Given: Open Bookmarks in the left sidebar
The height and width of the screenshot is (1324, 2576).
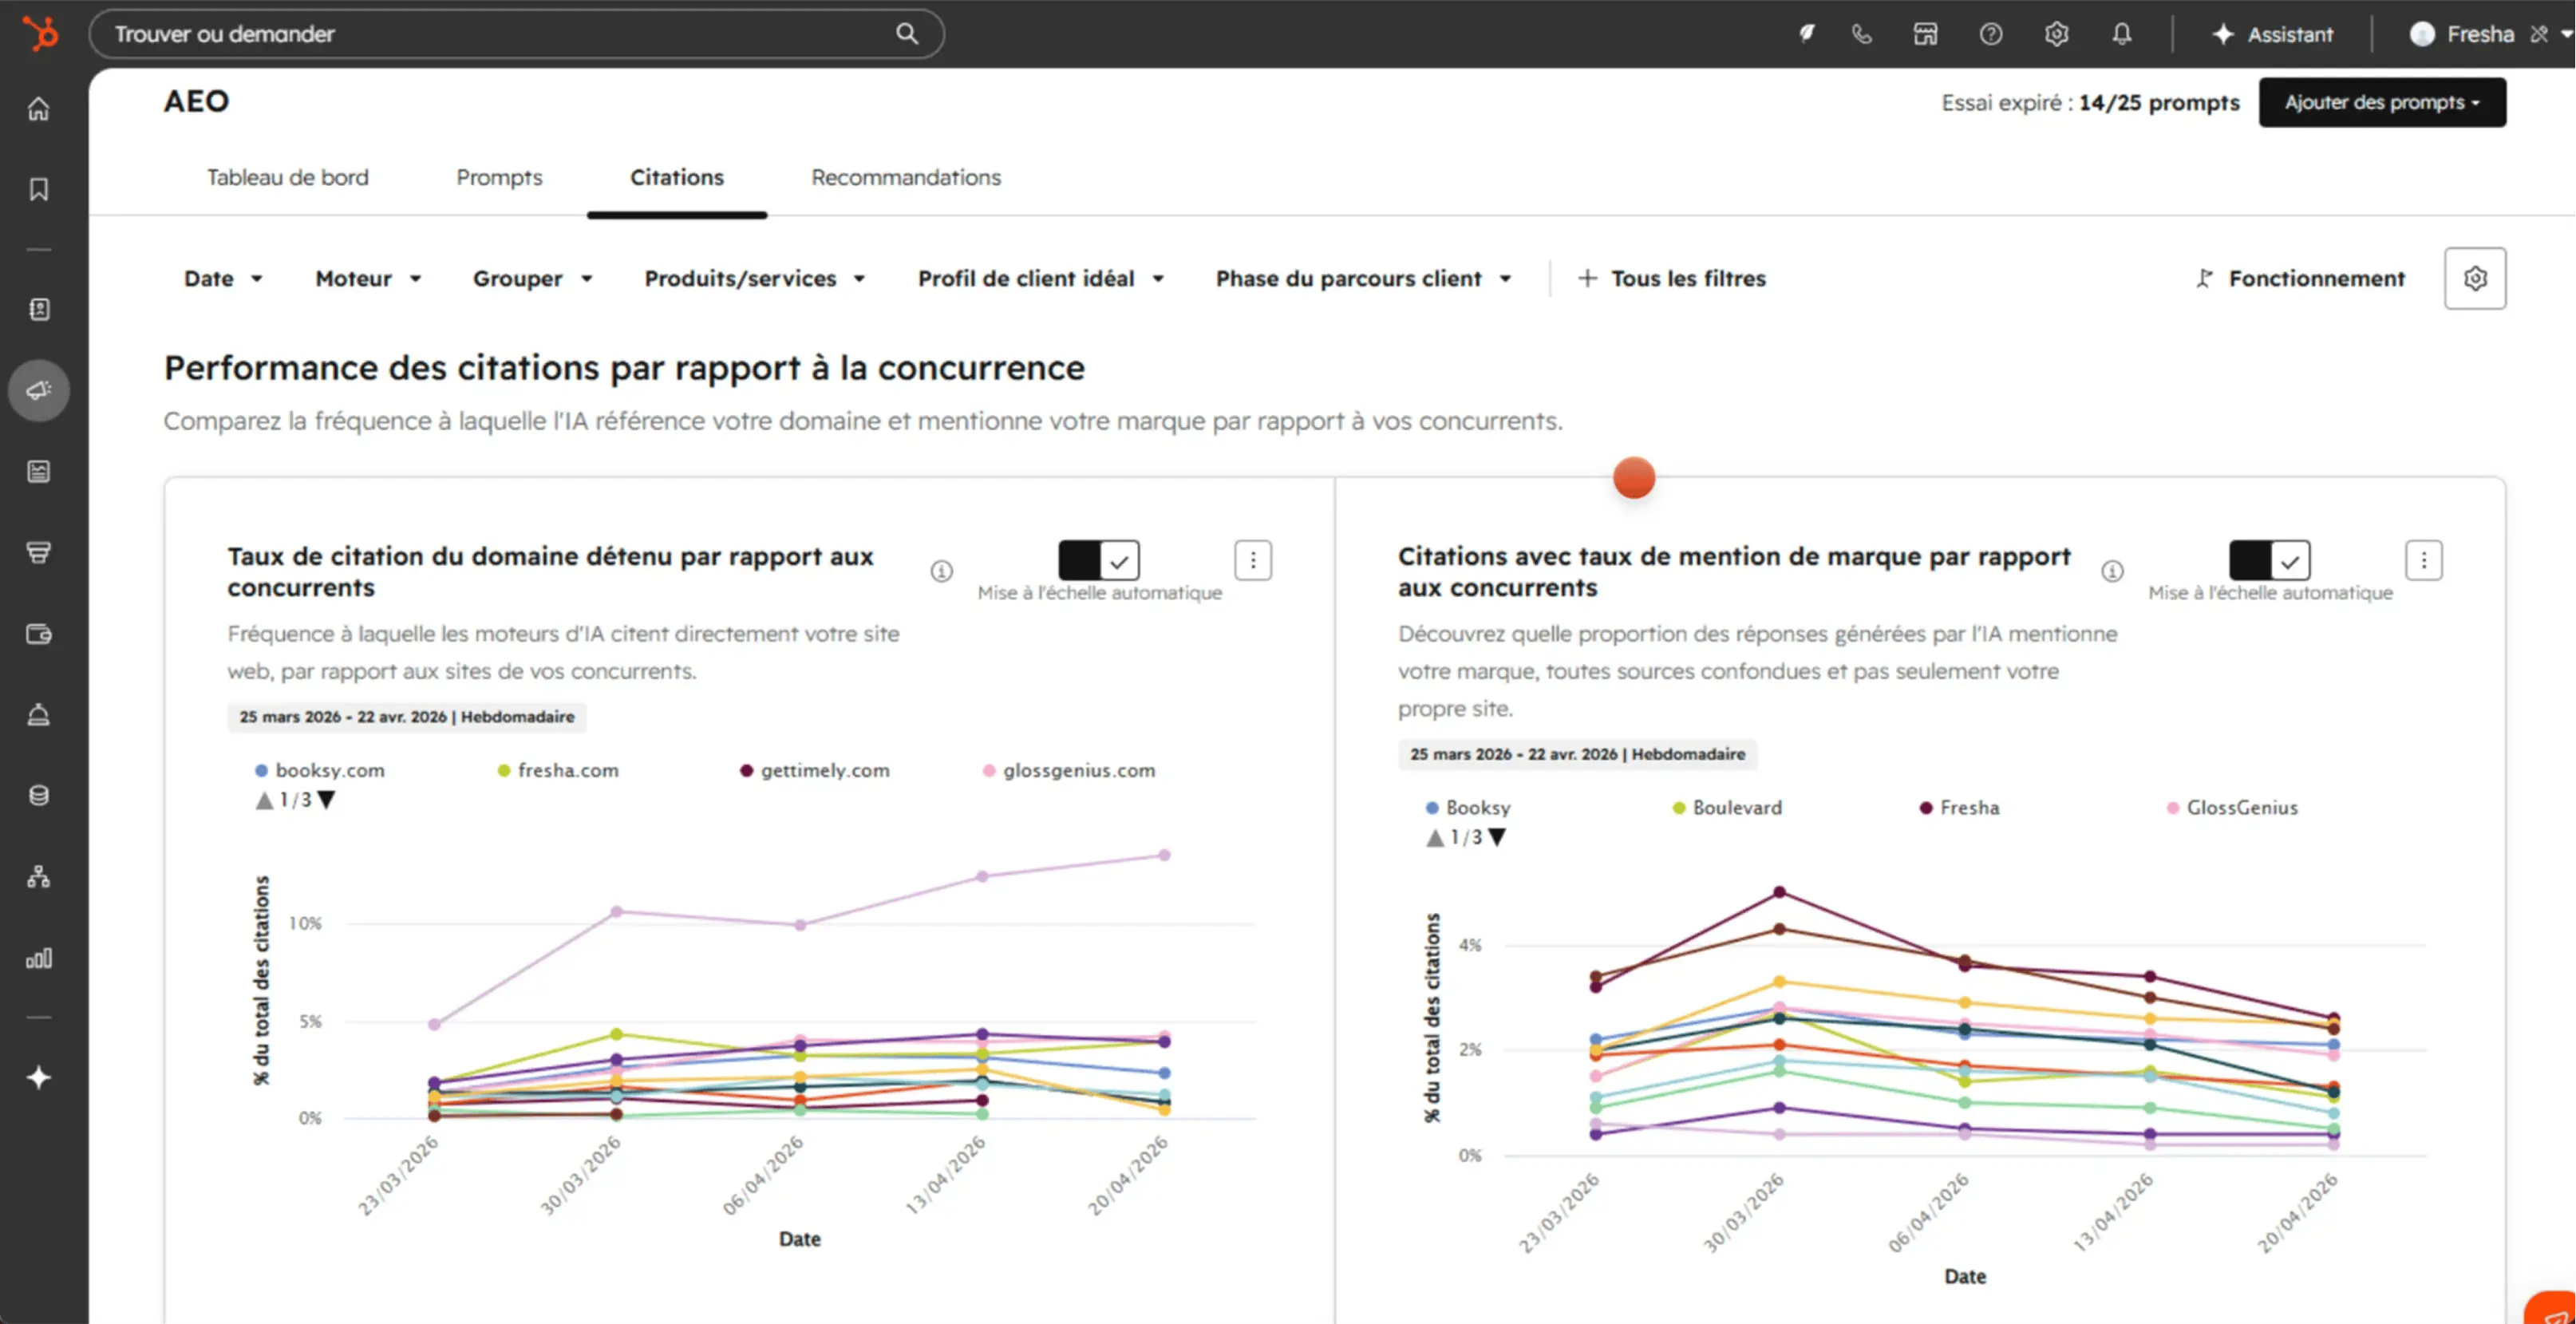Looking at the screenshot, I should [39, 189].
